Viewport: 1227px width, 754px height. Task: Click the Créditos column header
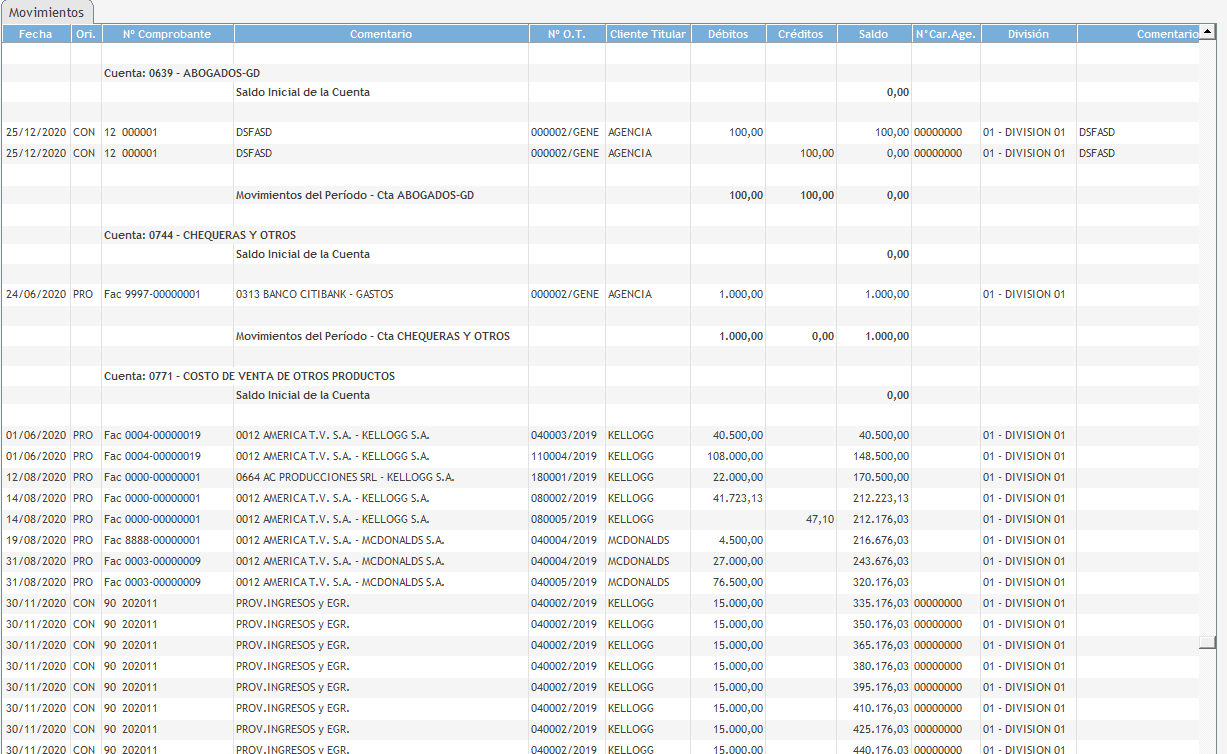800,34
